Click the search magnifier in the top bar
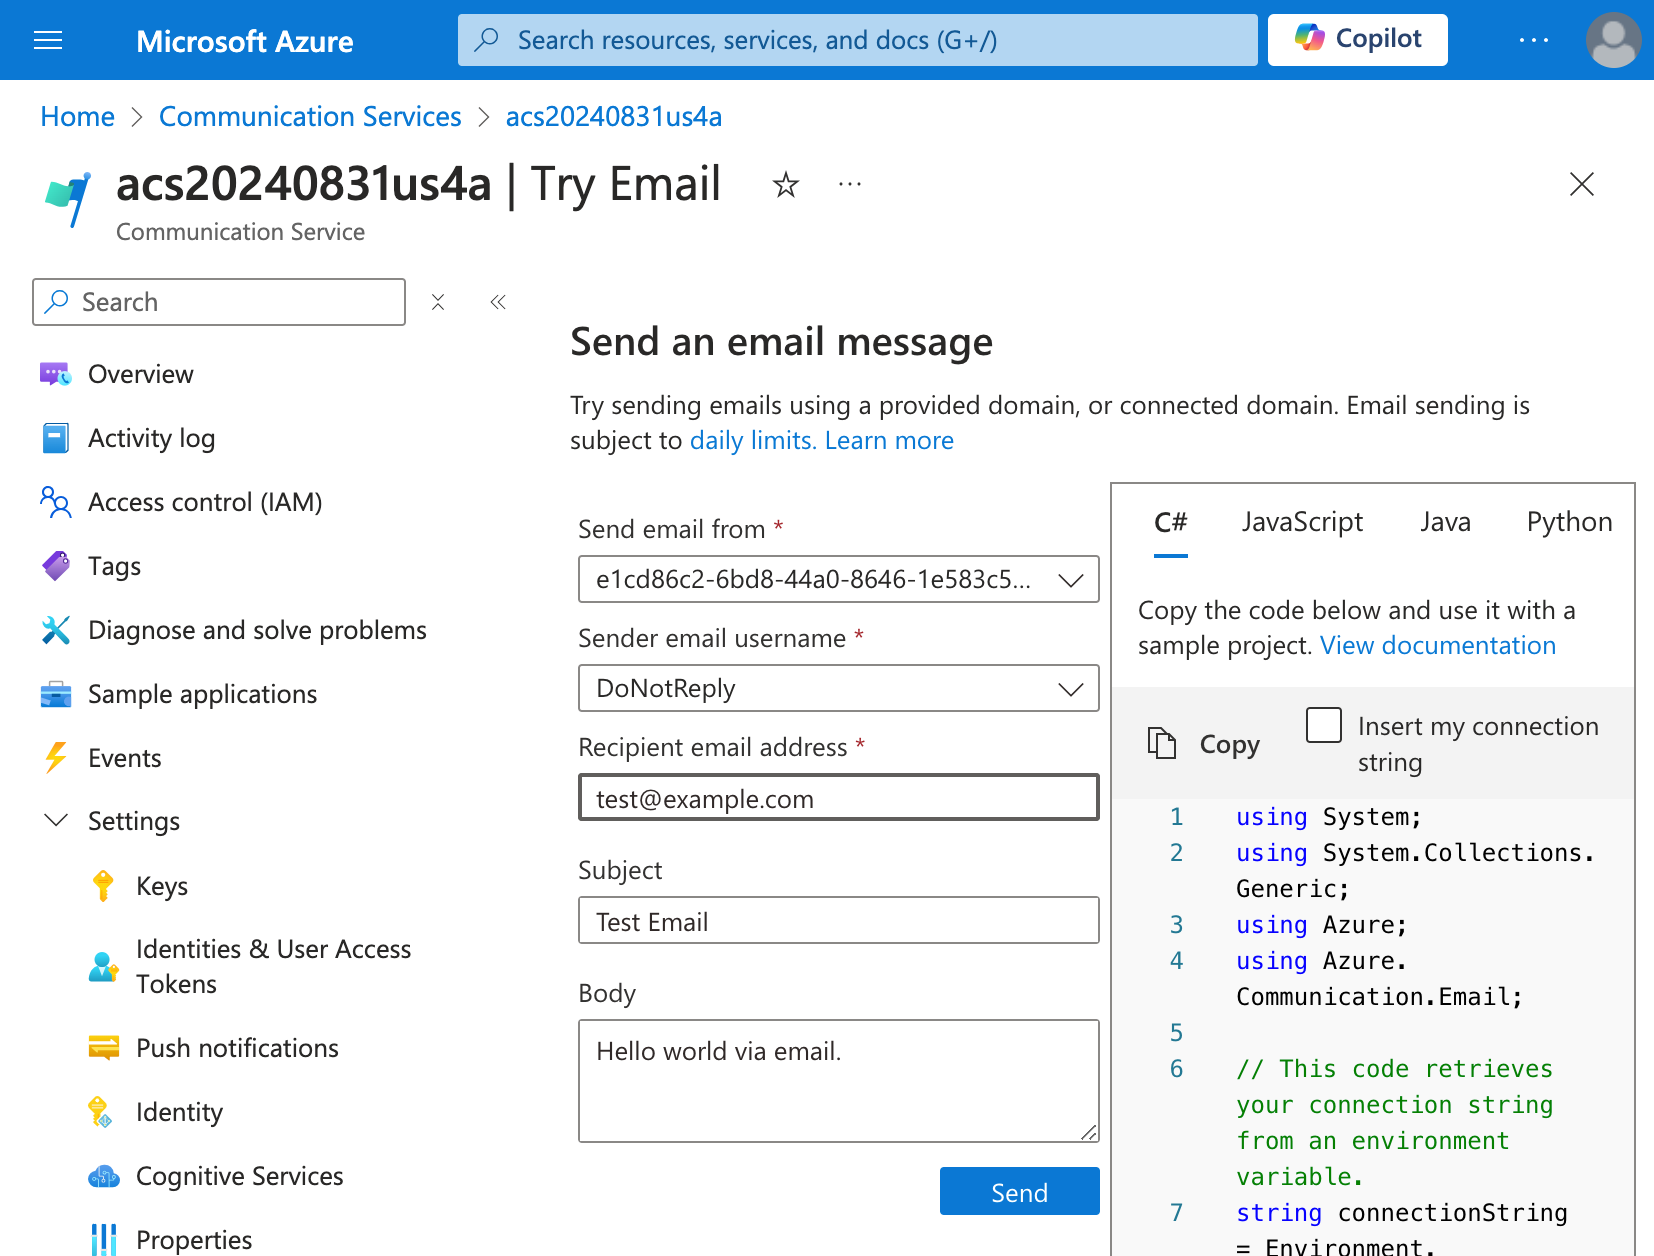Screen dimensions: 1654x1256 [x=487, y=40]
